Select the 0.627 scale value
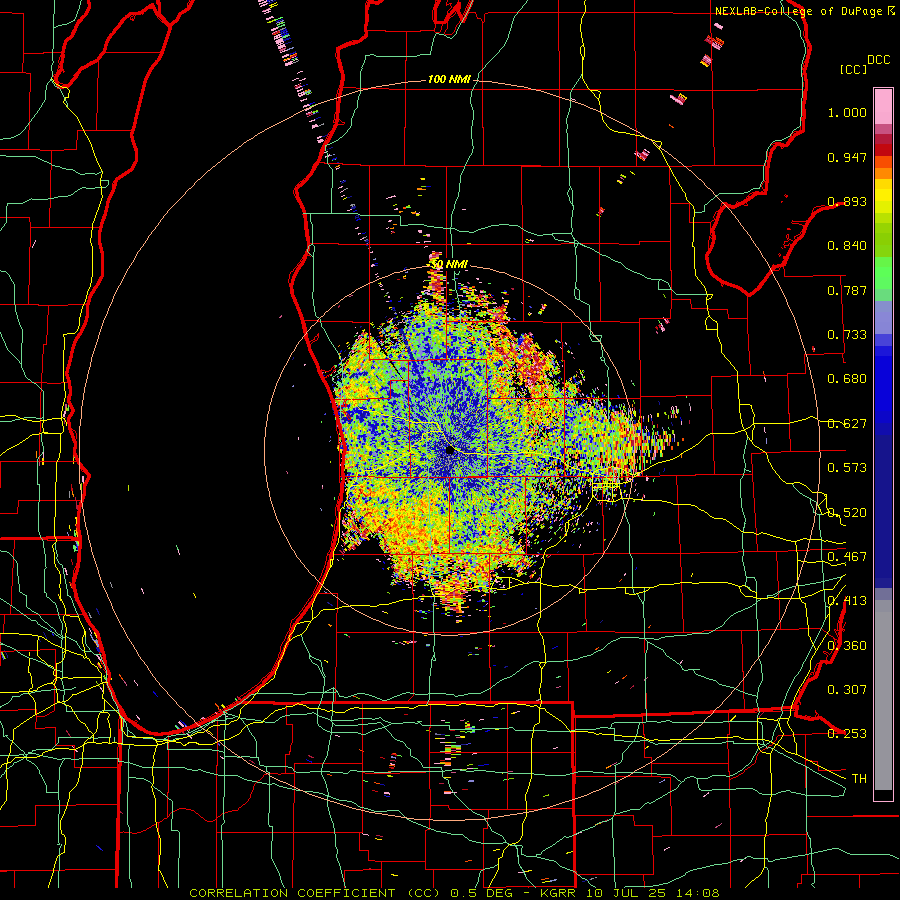The width and height of the screenshot is (900, 900). click(x=847, y=424)
